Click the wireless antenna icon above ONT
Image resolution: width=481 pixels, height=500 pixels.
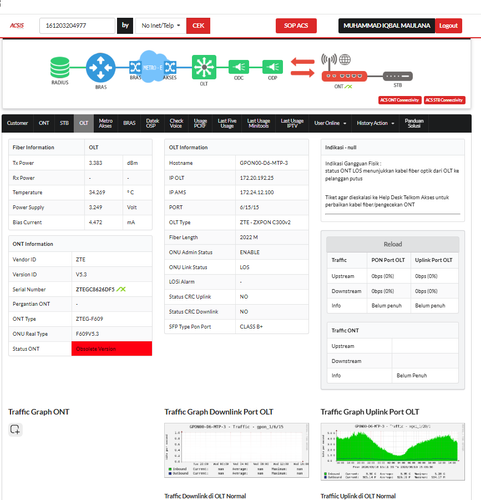coord(329,61)
